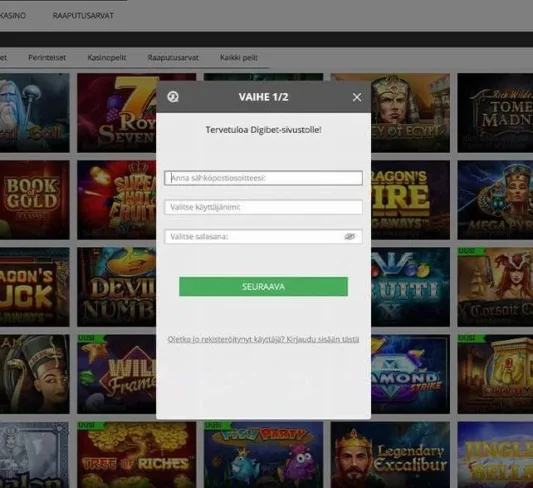The image size is (533, 488).
Task: Open the Tome of Madness game thumbnail
Action: pos(495,113)
